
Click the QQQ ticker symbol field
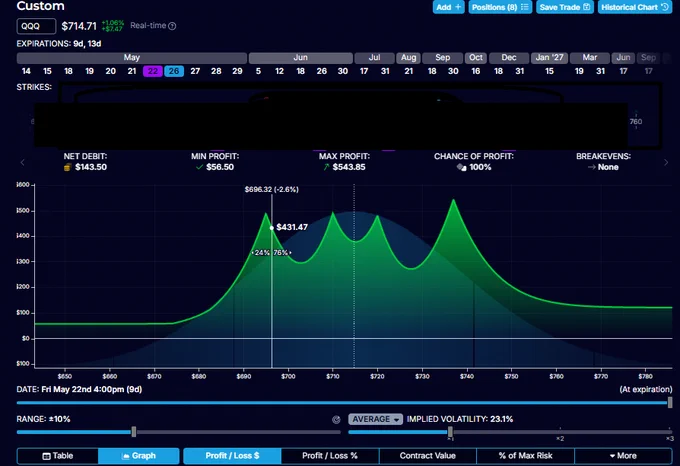pos(36,26)
